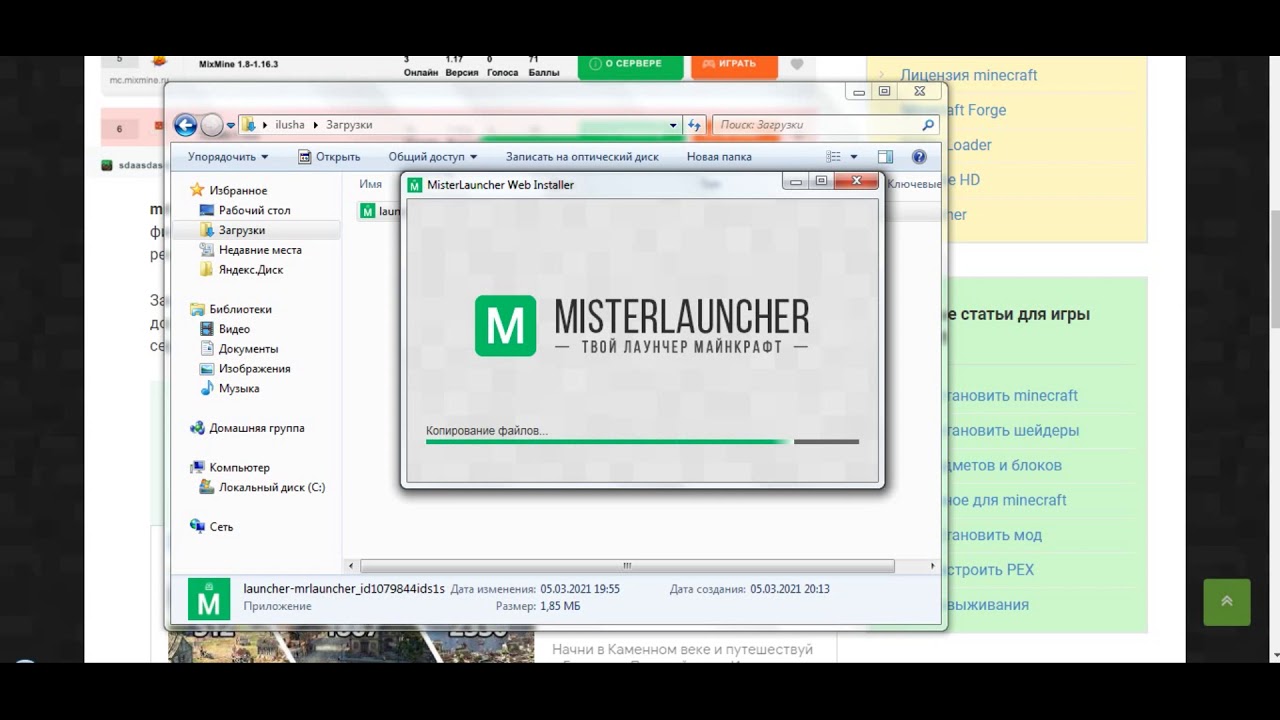The height and width of the screenshot is (720, 1280).
Task: Click the large MisterLauncher icon in details pane
Action: 209,599
